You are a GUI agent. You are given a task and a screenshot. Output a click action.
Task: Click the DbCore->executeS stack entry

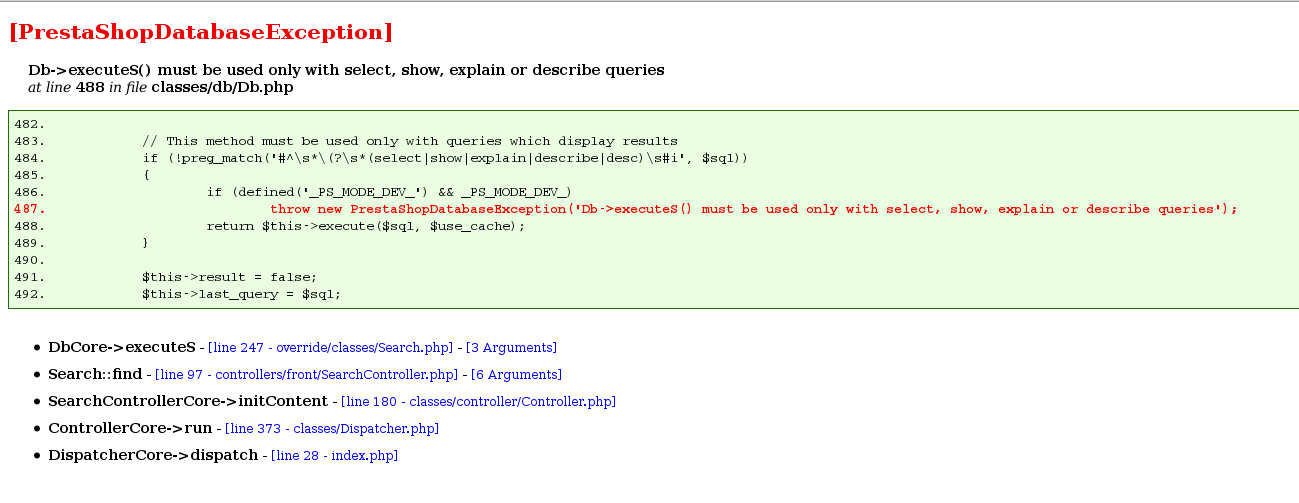point(121,348)
